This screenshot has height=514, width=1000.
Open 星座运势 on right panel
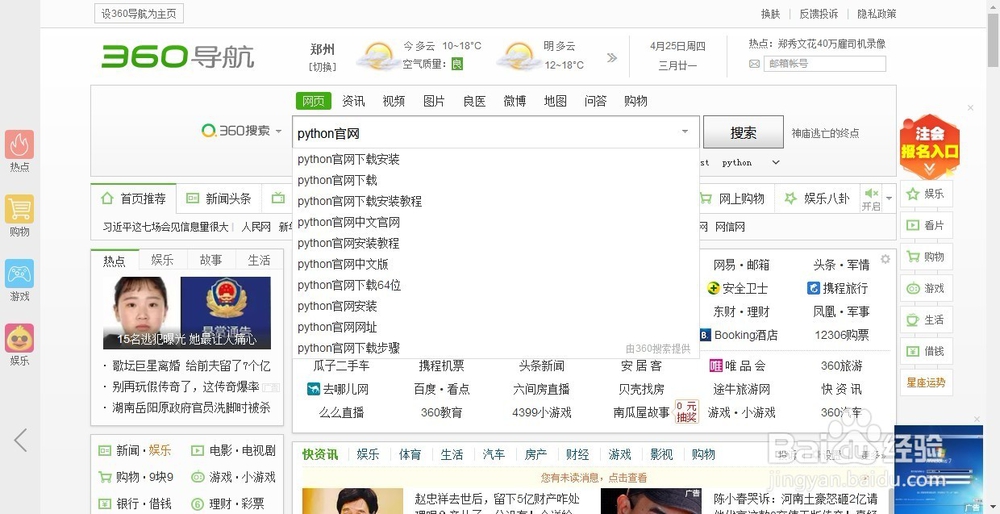pyautogui.click(x=926, y=383)
